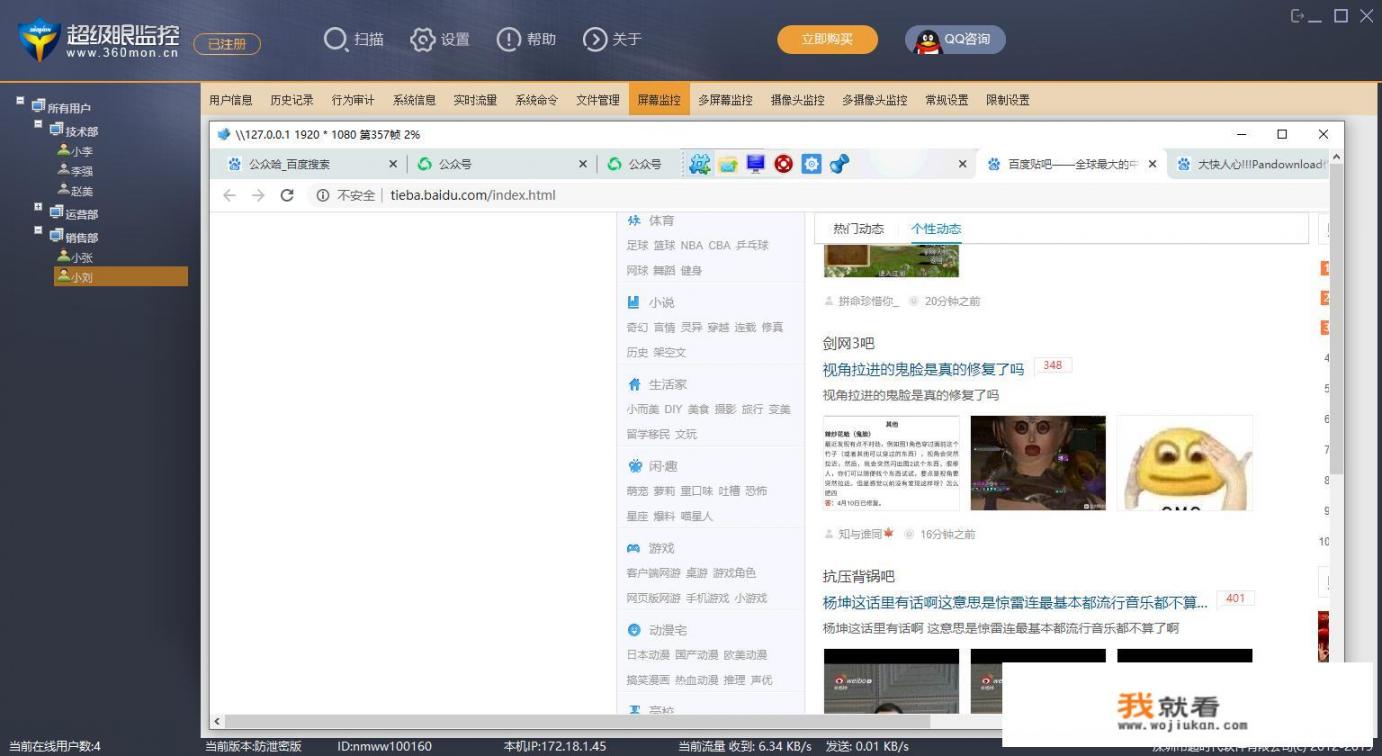
Task: Click the address bar URL tieba.baidu.com
Action: 473,195
